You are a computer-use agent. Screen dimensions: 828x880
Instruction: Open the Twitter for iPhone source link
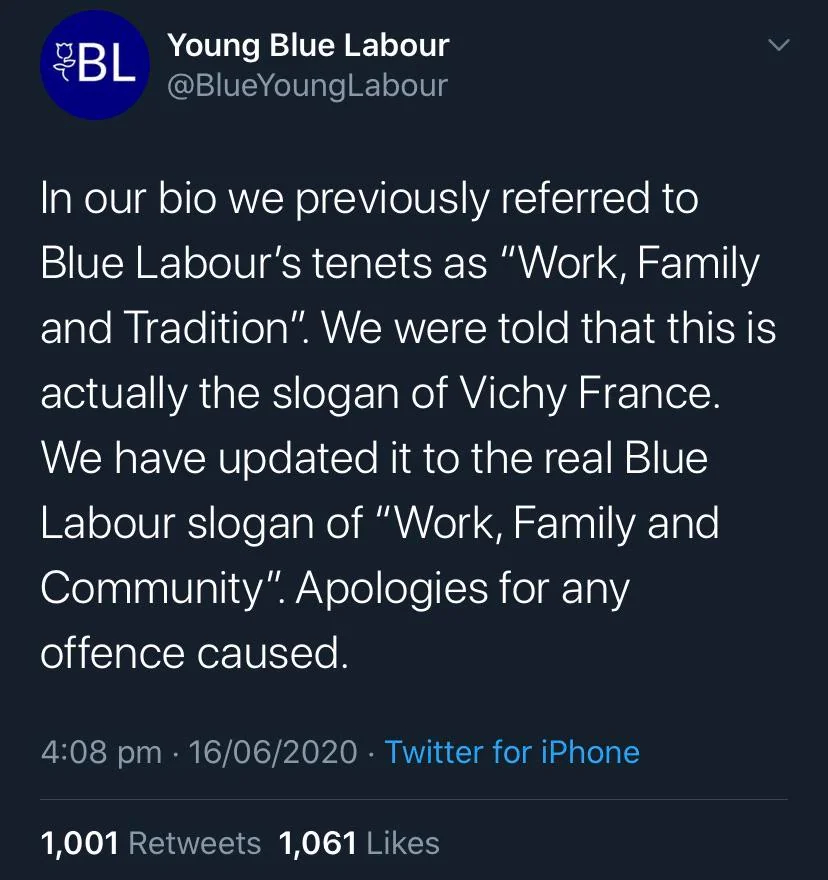[512, 751]
